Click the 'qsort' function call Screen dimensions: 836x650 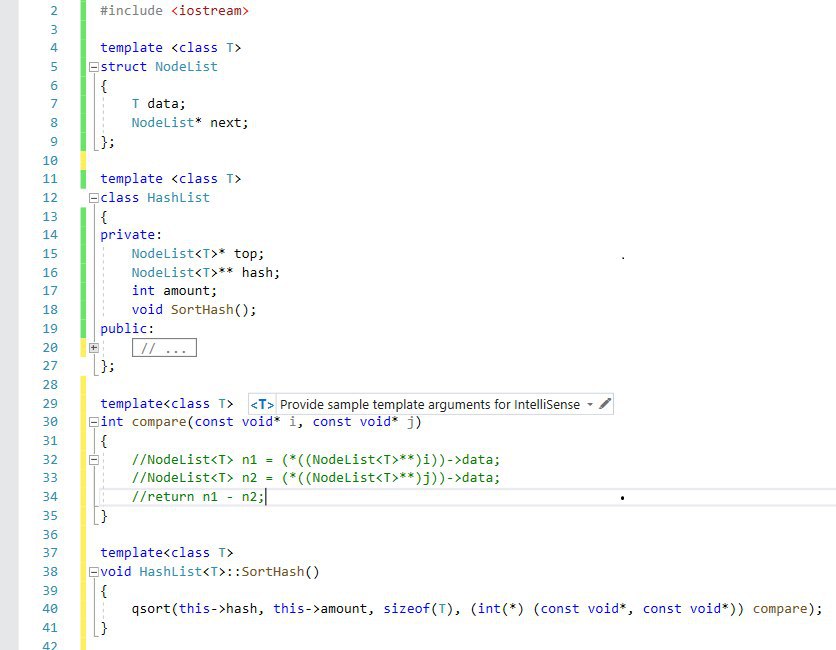151,609
